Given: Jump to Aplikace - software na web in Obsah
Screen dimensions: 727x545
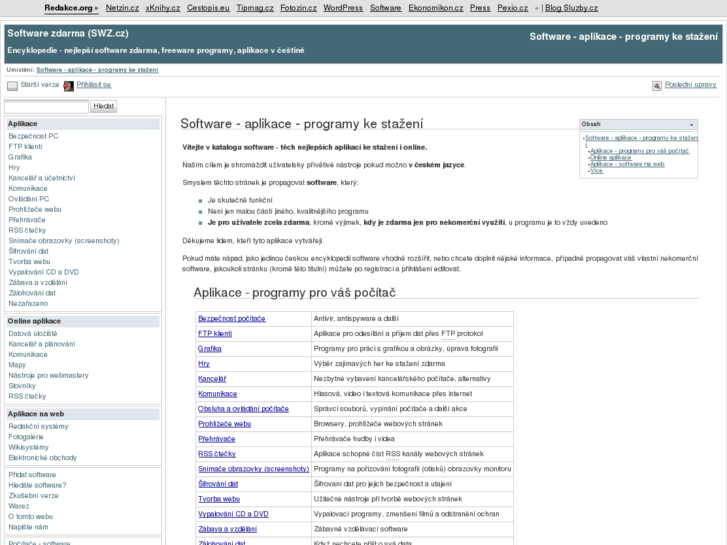Looking at the screenshot, I should point(627,164).
